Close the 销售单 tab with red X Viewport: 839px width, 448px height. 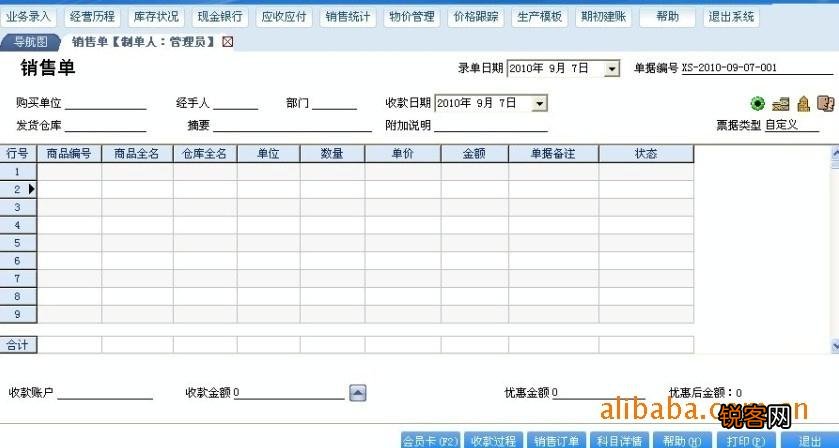tap(228, 42)
